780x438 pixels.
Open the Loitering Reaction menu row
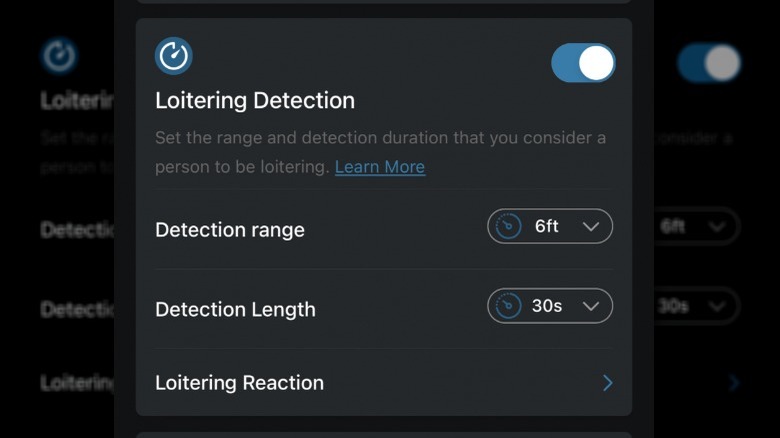383,383
